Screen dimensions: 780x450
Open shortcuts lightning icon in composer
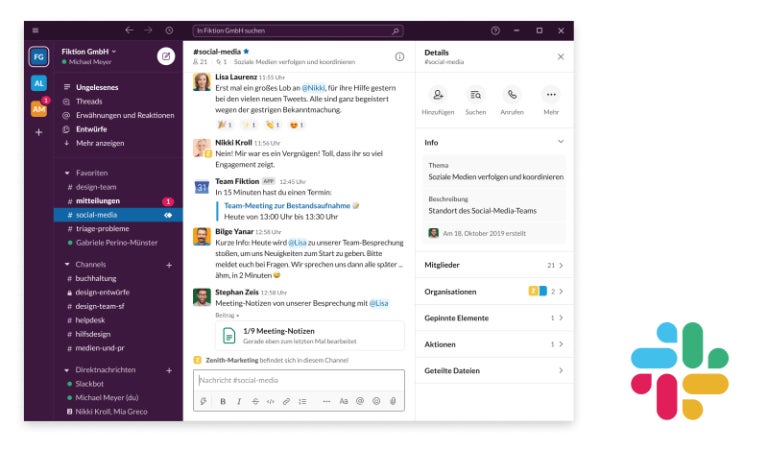[203, 401]
